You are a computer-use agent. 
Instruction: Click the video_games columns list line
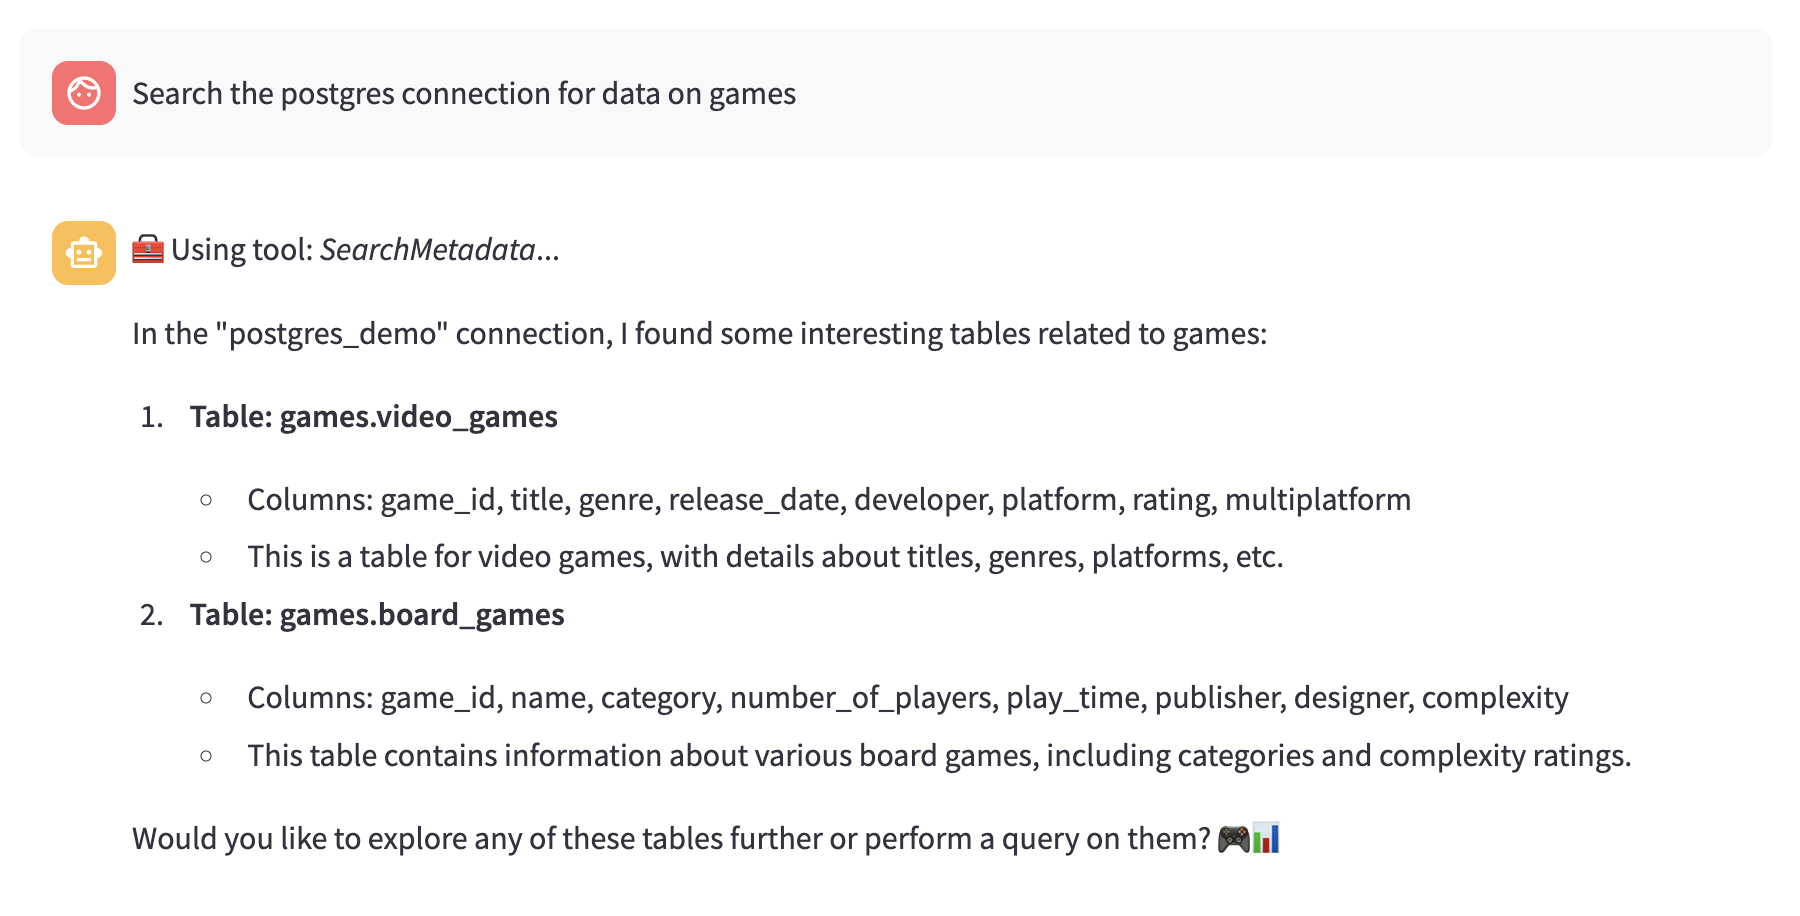[829, 500]
